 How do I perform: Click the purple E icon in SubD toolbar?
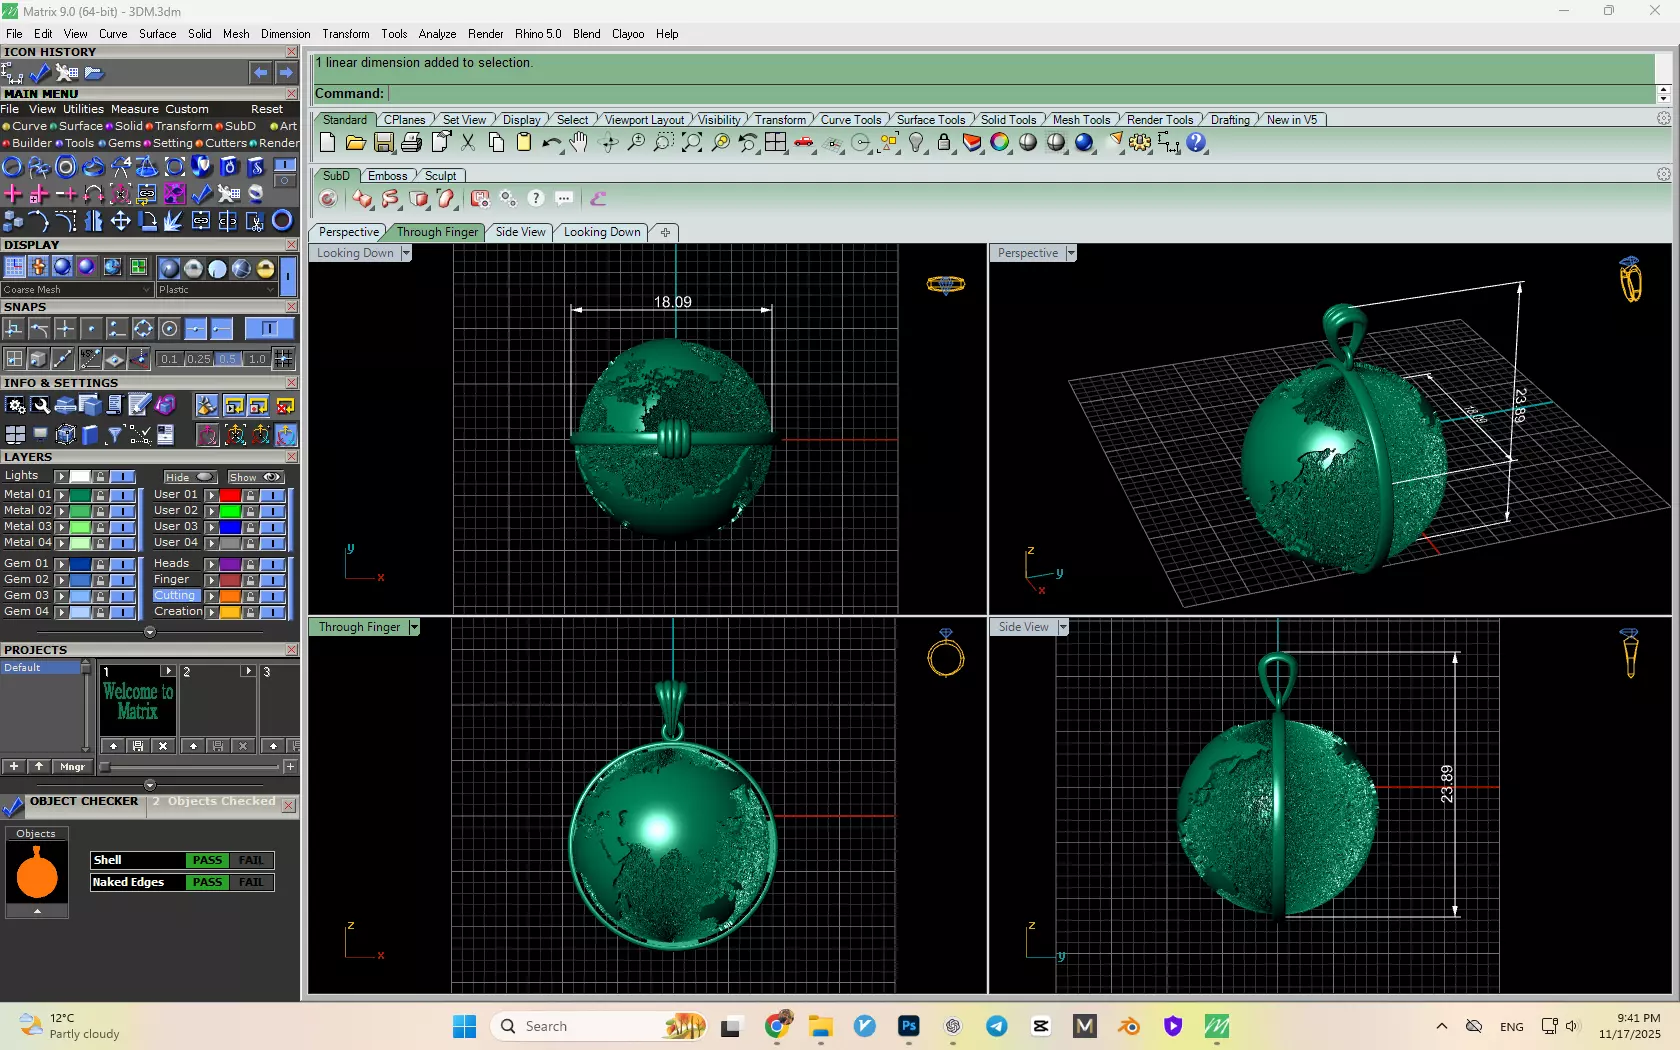pyautogui.click(x=598, y=199)
